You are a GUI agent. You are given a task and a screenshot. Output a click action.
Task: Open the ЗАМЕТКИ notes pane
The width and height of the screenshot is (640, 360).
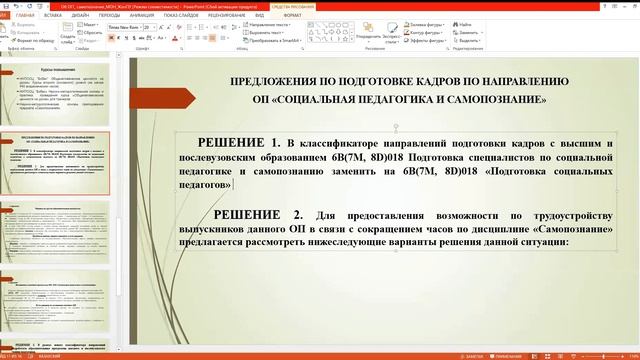471,357
